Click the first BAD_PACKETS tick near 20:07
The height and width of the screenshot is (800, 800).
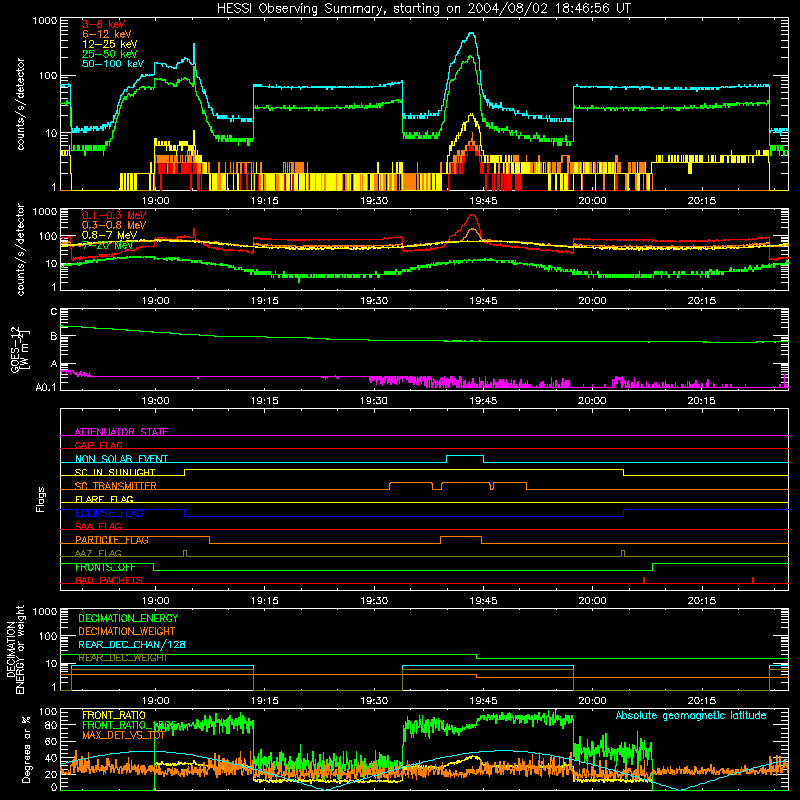(x=644, y=580)
